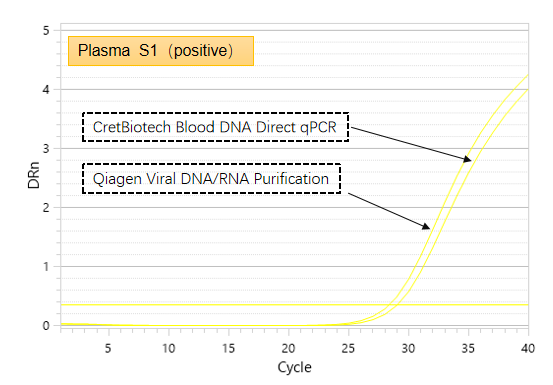Click the arrowhead pointing from CretBiotech label
The image size is (553, 385).
coord(467,159)
